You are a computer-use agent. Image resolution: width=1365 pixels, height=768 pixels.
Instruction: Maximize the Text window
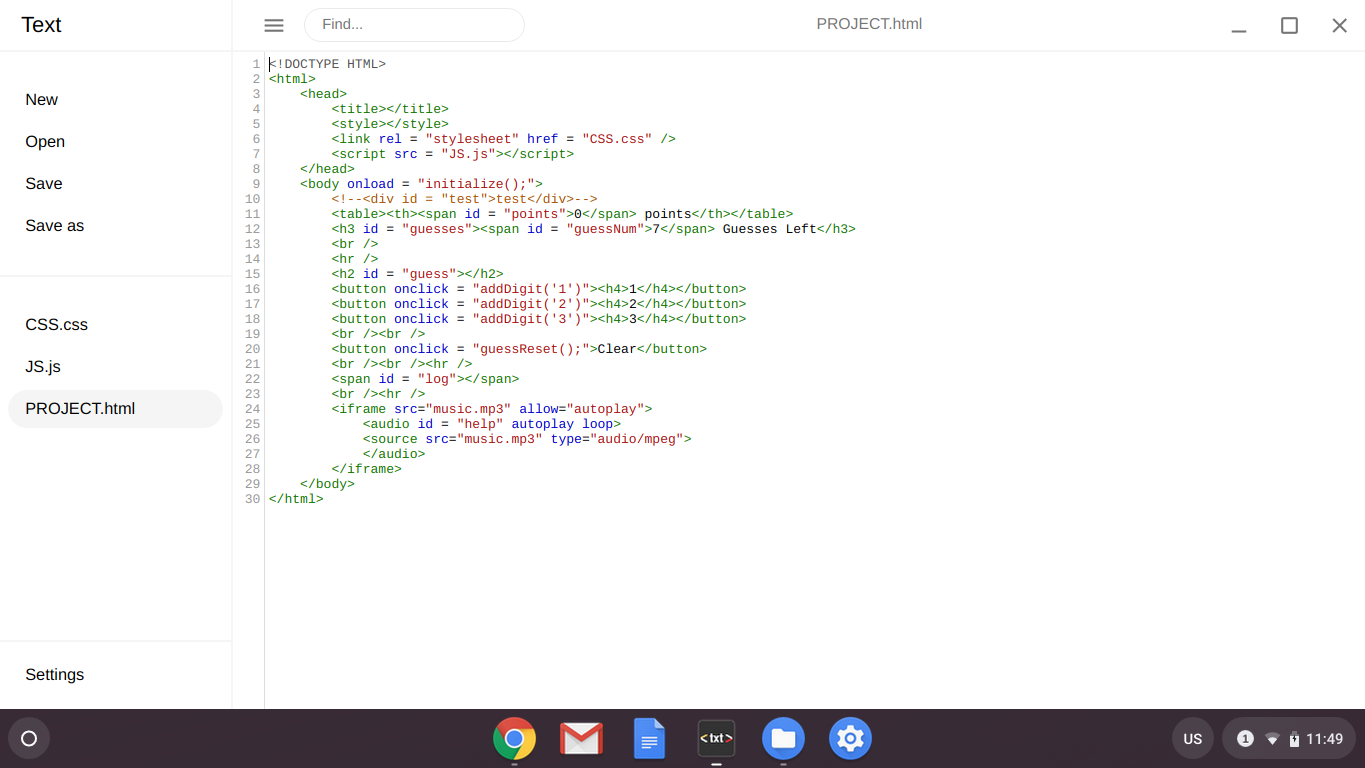pos(1289,25)
